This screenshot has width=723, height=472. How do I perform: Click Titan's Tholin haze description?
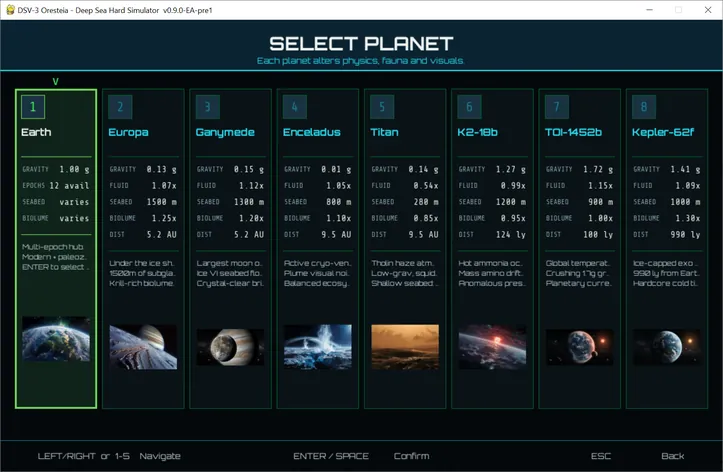click(404, 273)
